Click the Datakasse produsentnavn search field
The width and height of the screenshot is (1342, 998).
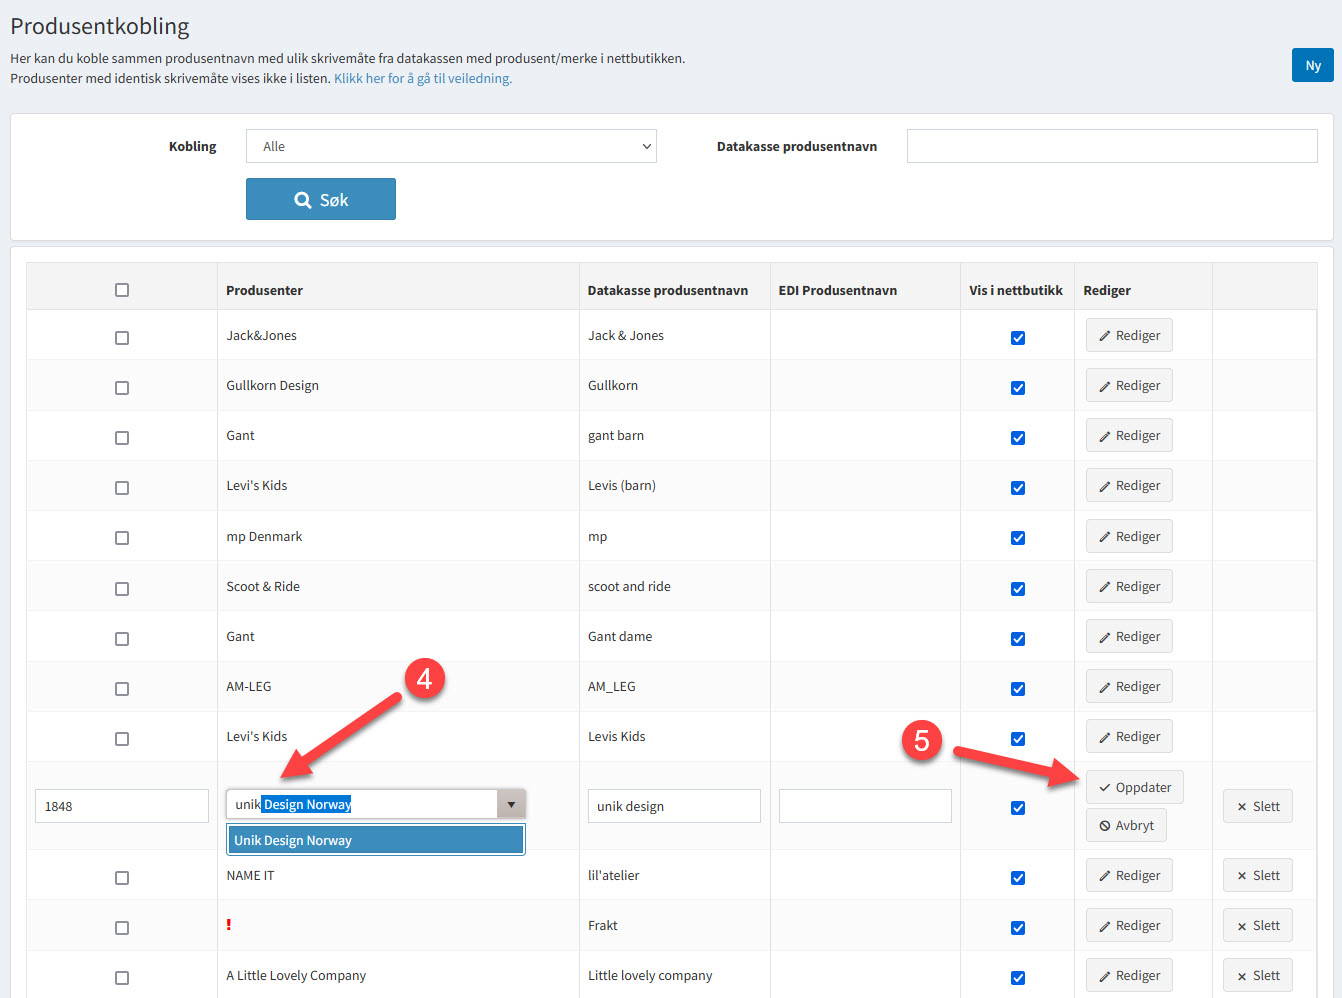(x=1111, y=146)
